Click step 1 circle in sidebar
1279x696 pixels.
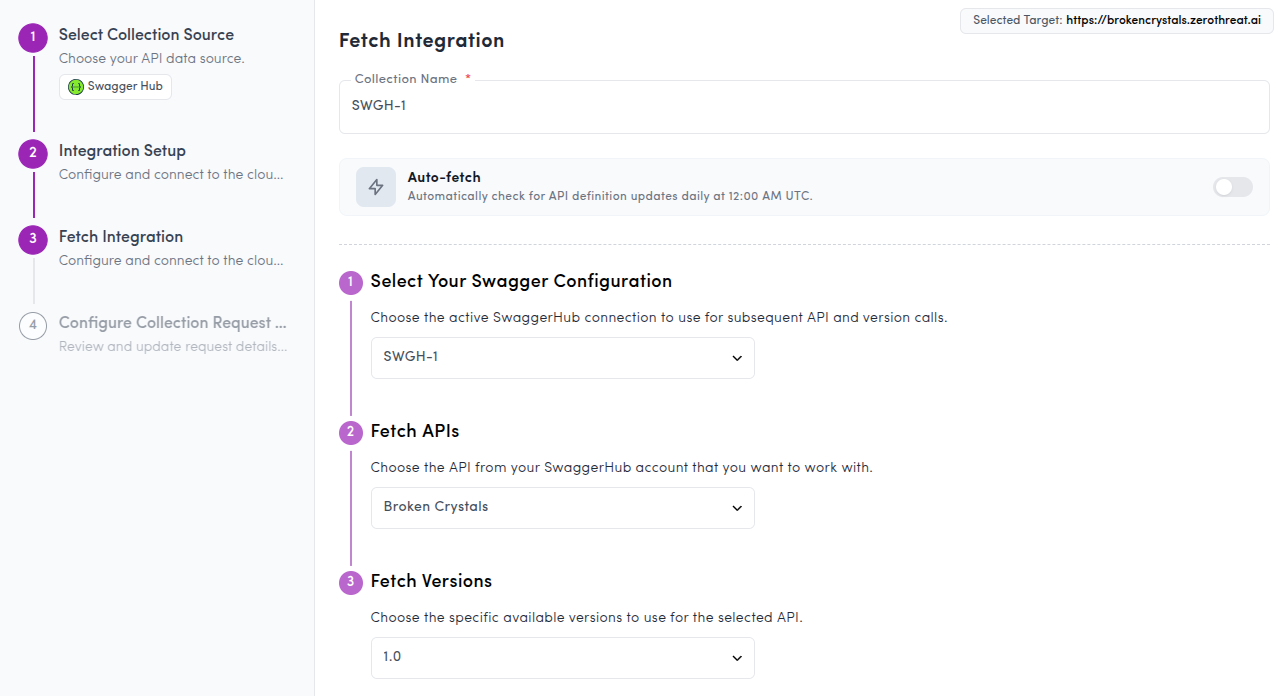point(33,38)
